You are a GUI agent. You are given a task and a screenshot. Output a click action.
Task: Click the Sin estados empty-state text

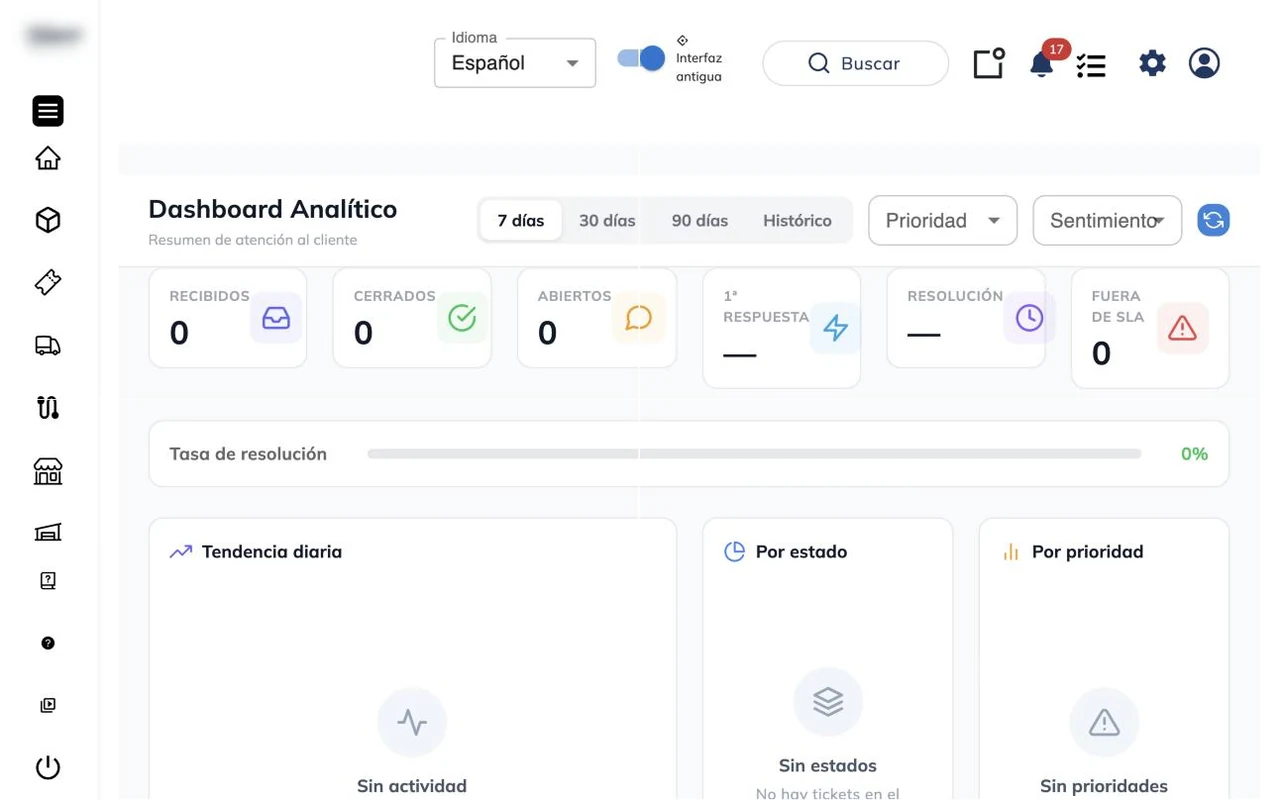(x=828, y=766)
